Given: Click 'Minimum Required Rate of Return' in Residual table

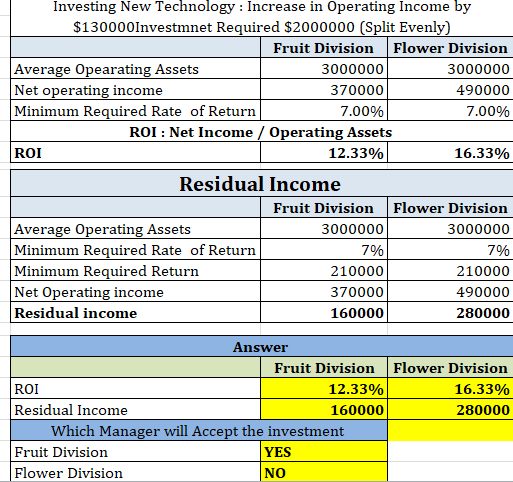Looking at the screenshot, I should [135, 250].
